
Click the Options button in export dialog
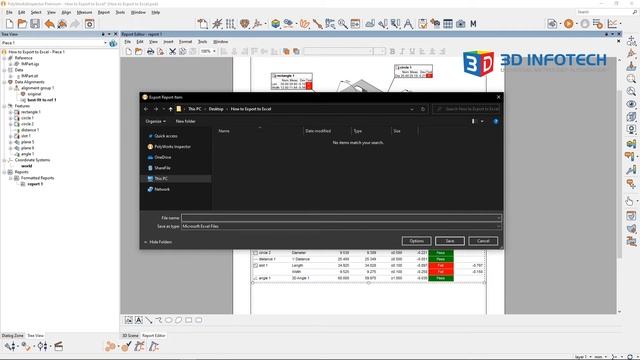point(416,241)
